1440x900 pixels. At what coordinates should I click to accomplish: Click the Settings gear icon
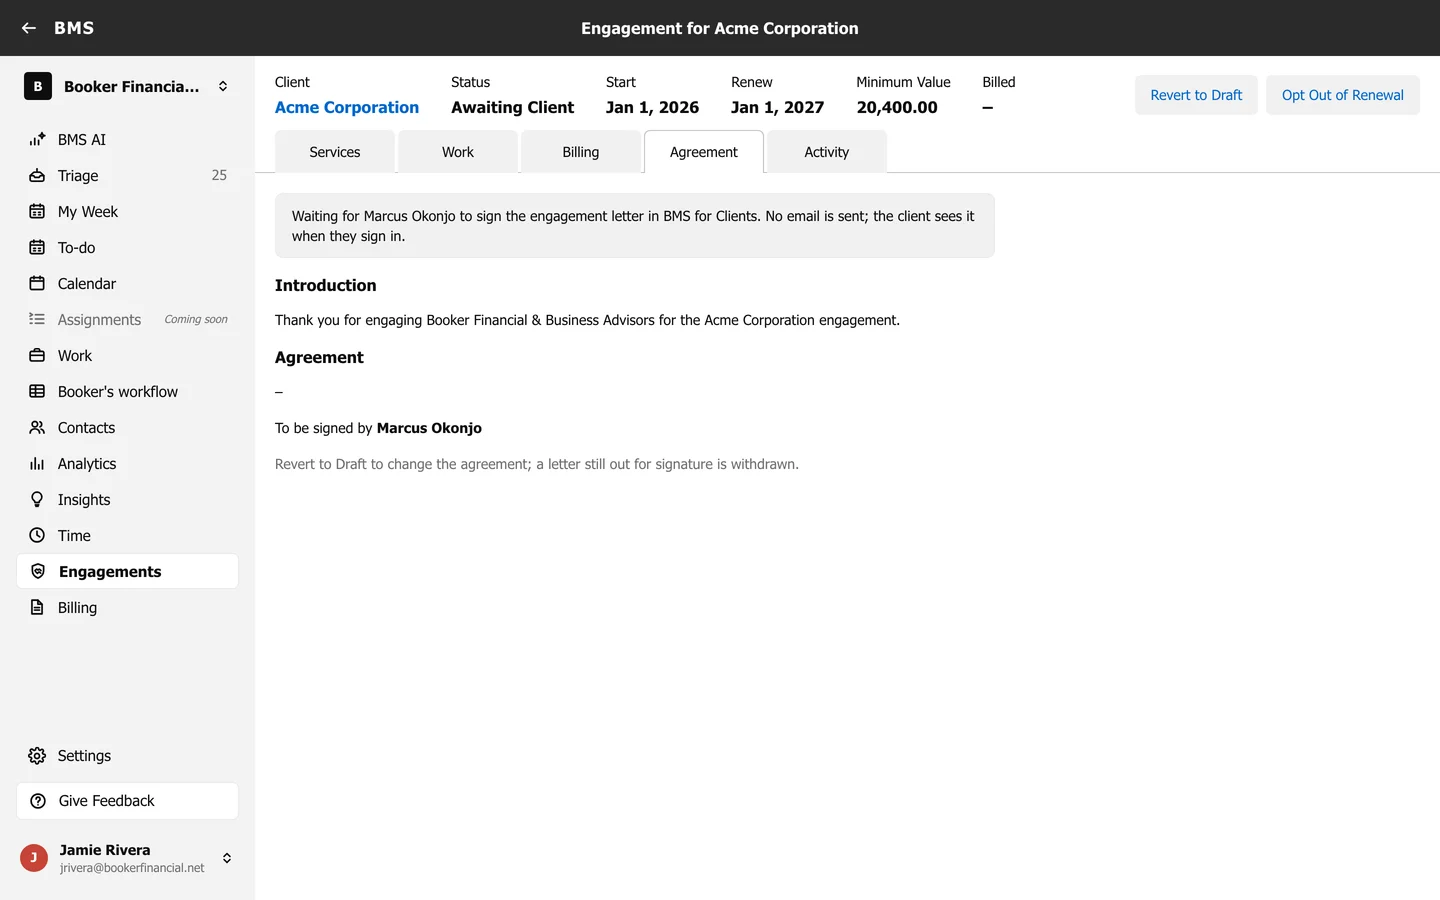click(x=37, y=756)
